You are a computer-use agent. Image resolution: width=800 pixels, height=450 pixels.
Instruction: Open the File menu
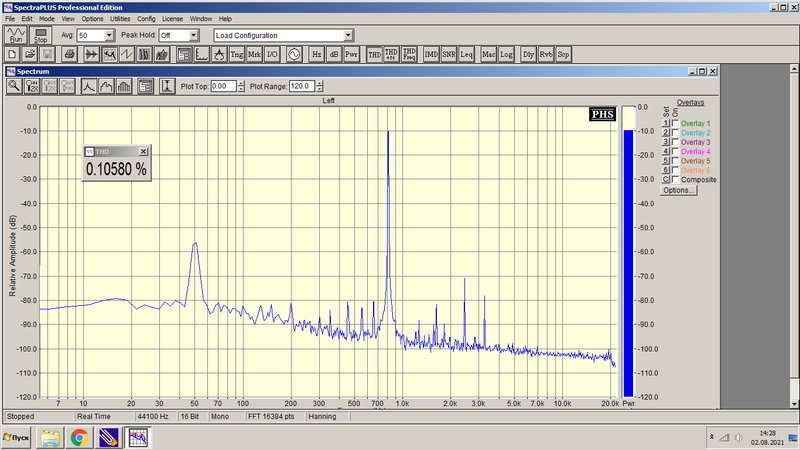pyautogui.click(x=10, y=18)
